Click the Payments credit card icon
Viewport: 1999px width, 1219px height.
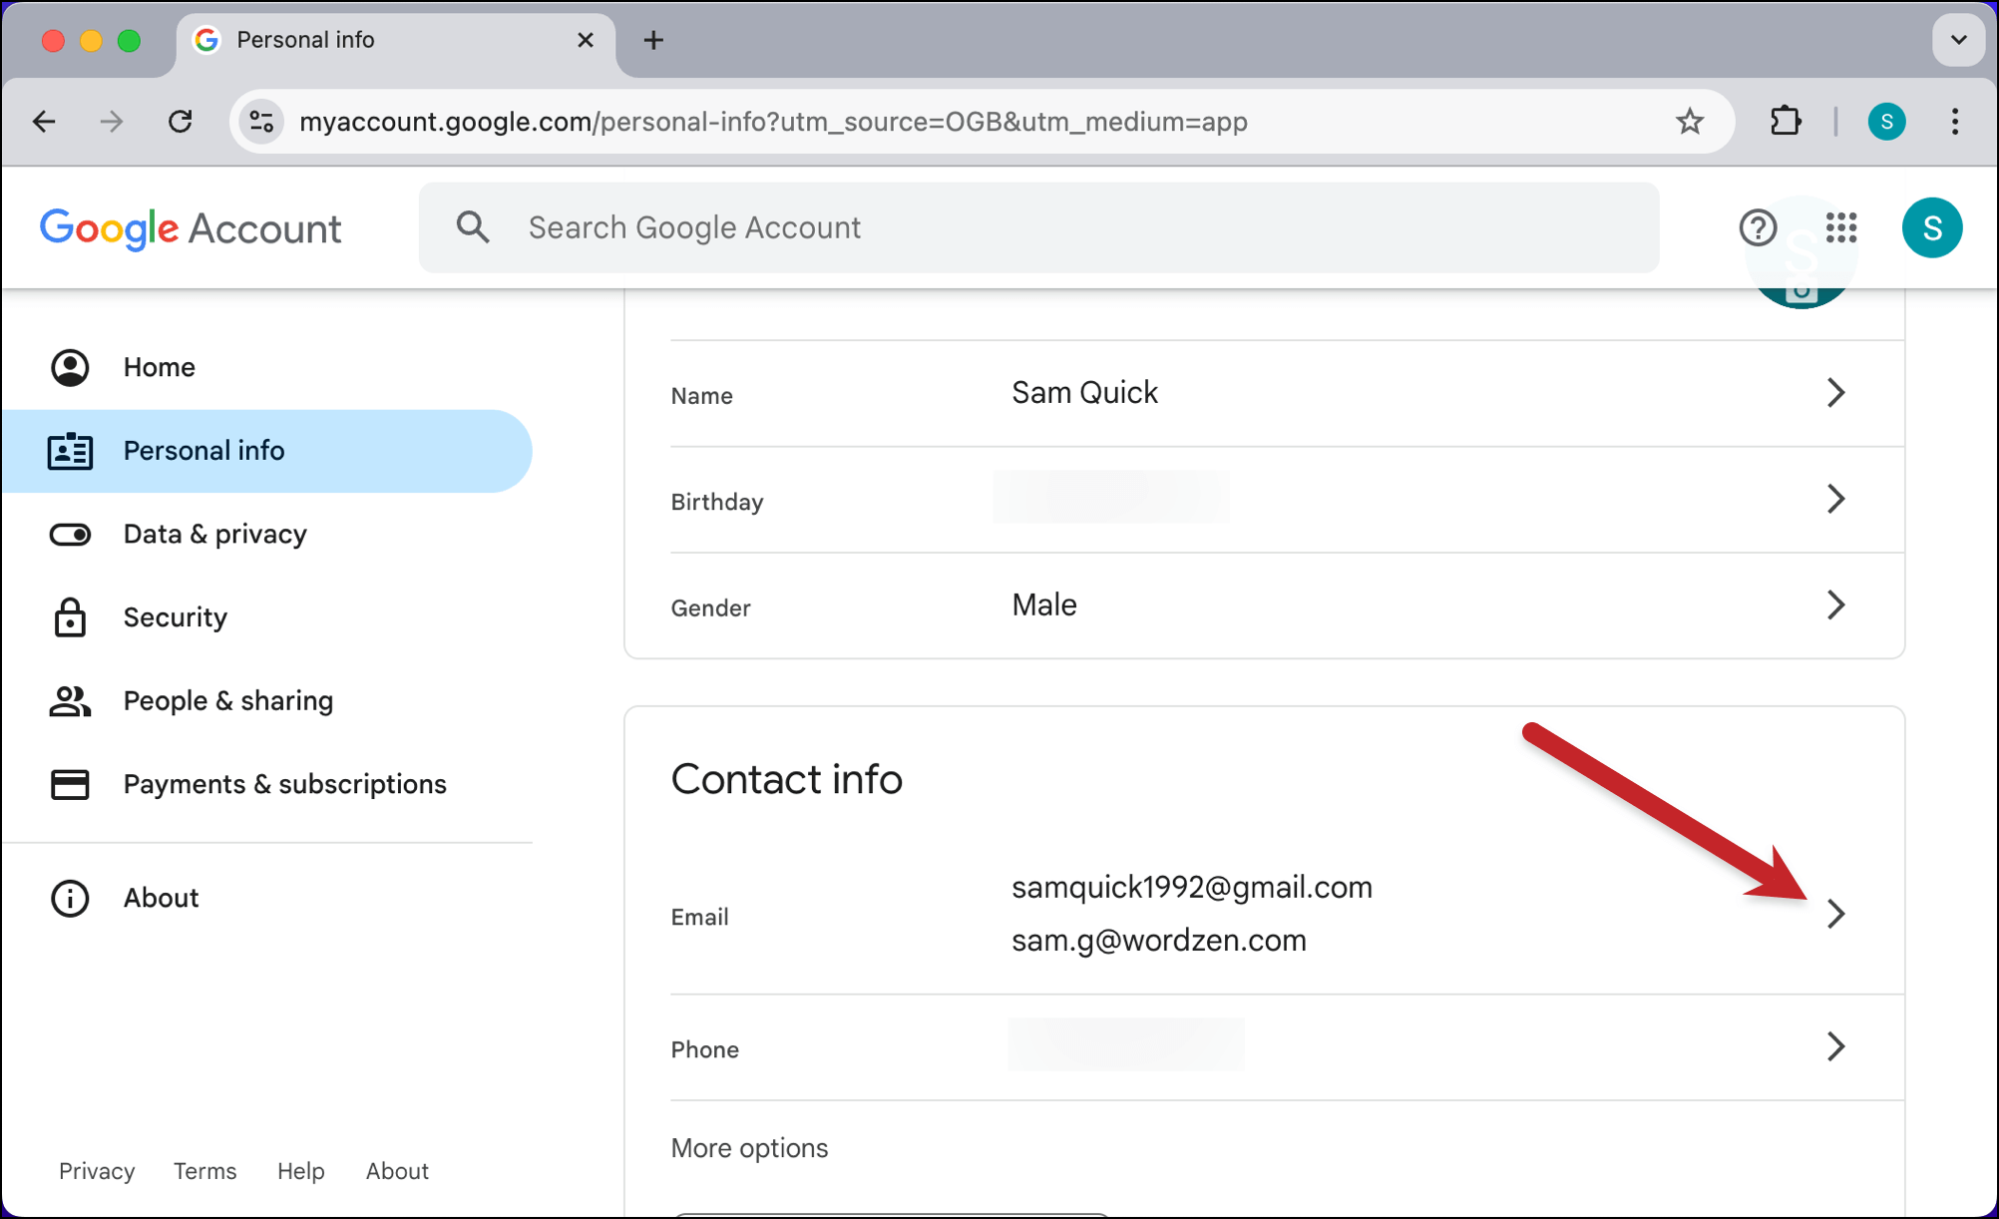pyautogui.click(x=70, y=784)
